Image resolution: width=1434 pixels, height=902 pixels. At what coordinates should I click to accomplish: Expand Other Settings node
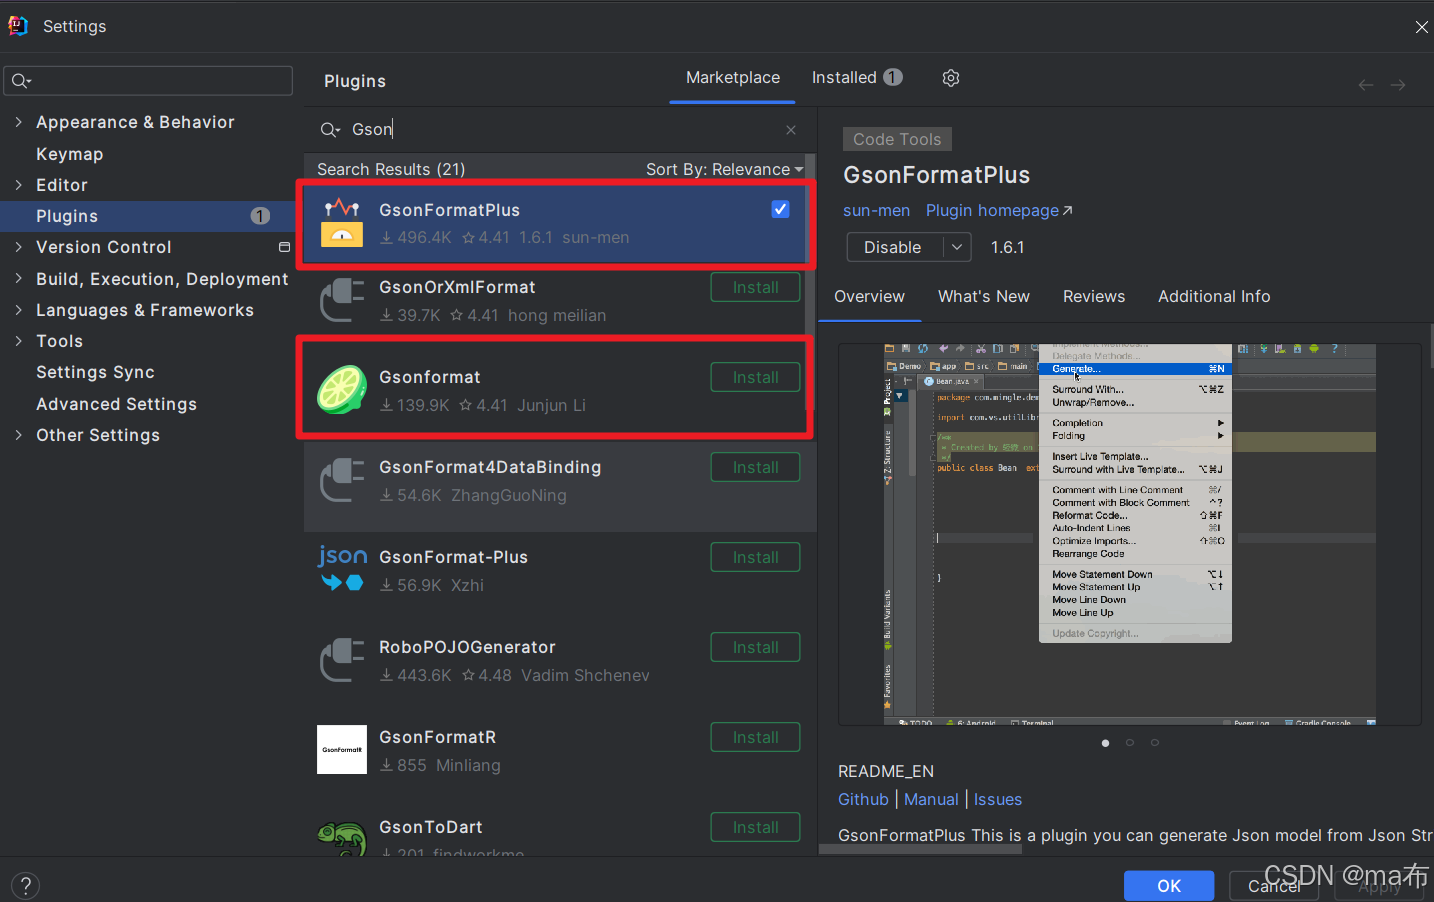[x=18, y=435]
